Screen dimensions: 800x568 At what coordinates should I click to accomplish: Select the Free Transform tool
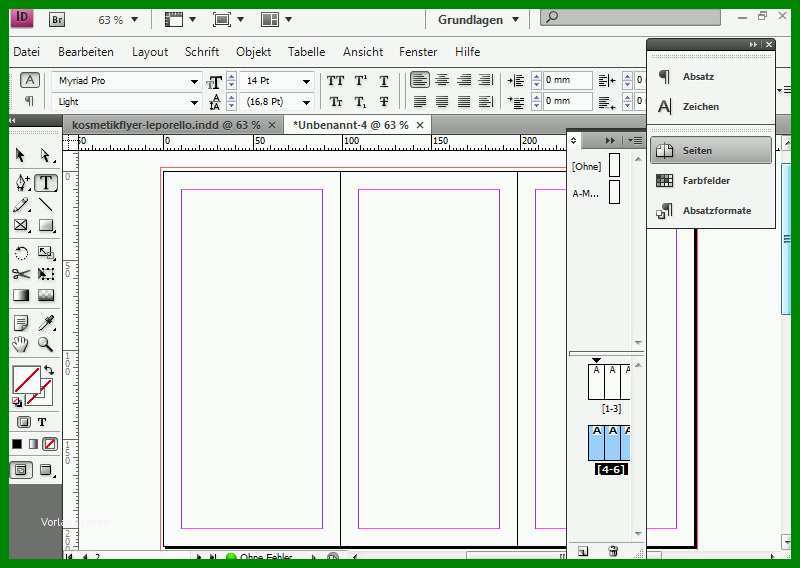click(x=46, y=274)
